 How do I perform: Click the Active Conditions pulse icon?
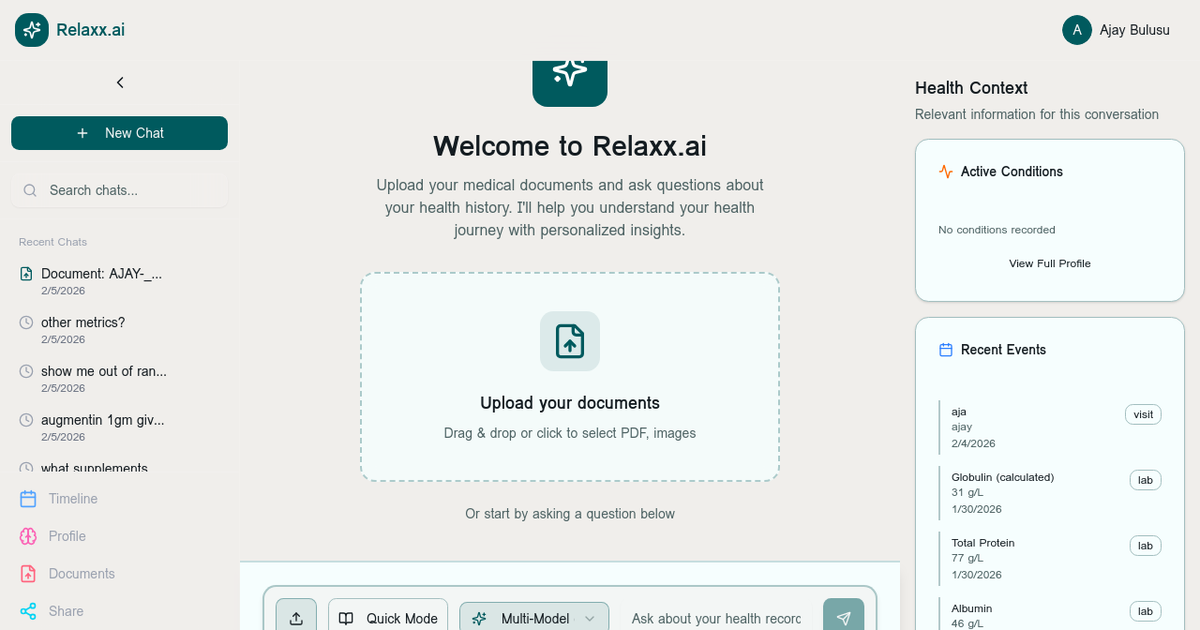pos(944,171)
